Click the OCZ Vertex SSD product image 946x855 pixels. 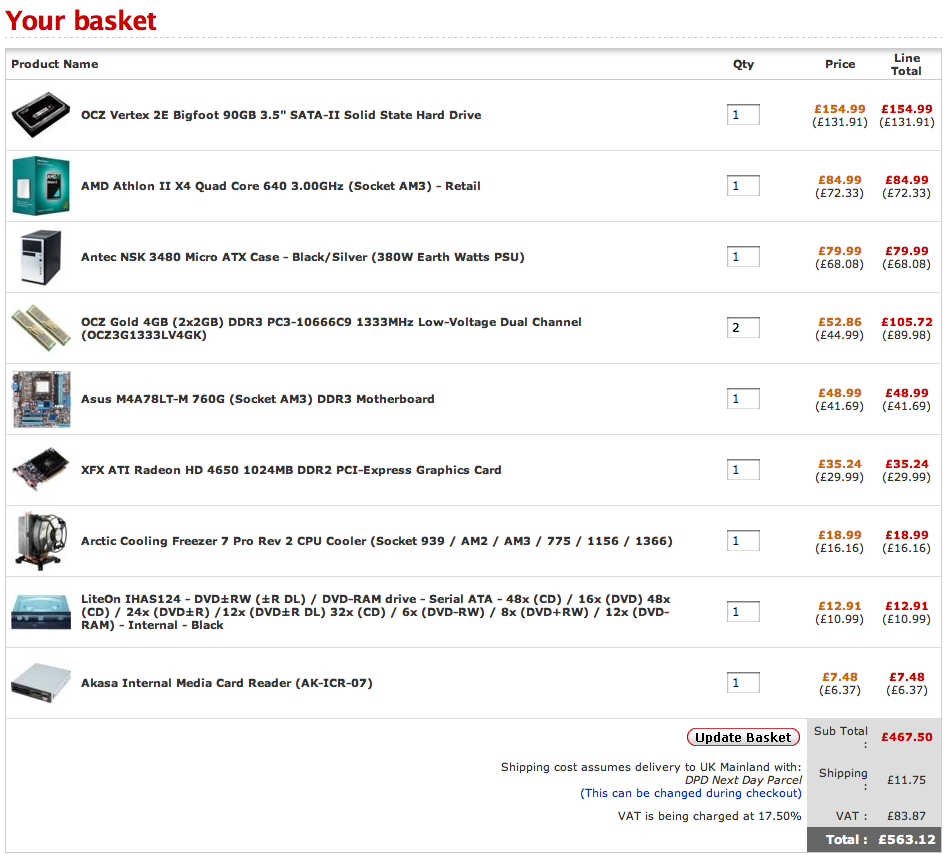tap(41, 116)
